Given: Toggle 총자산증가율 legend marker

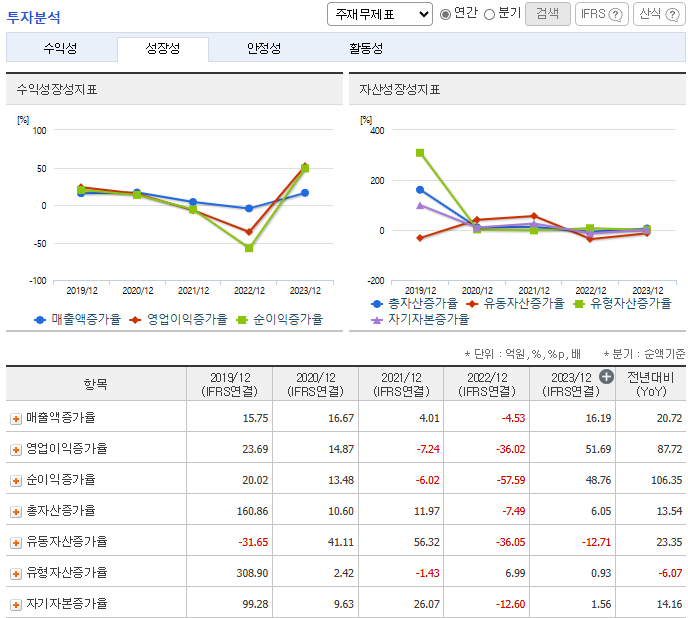Looking at the screenshot, I should tap(376, 304).
